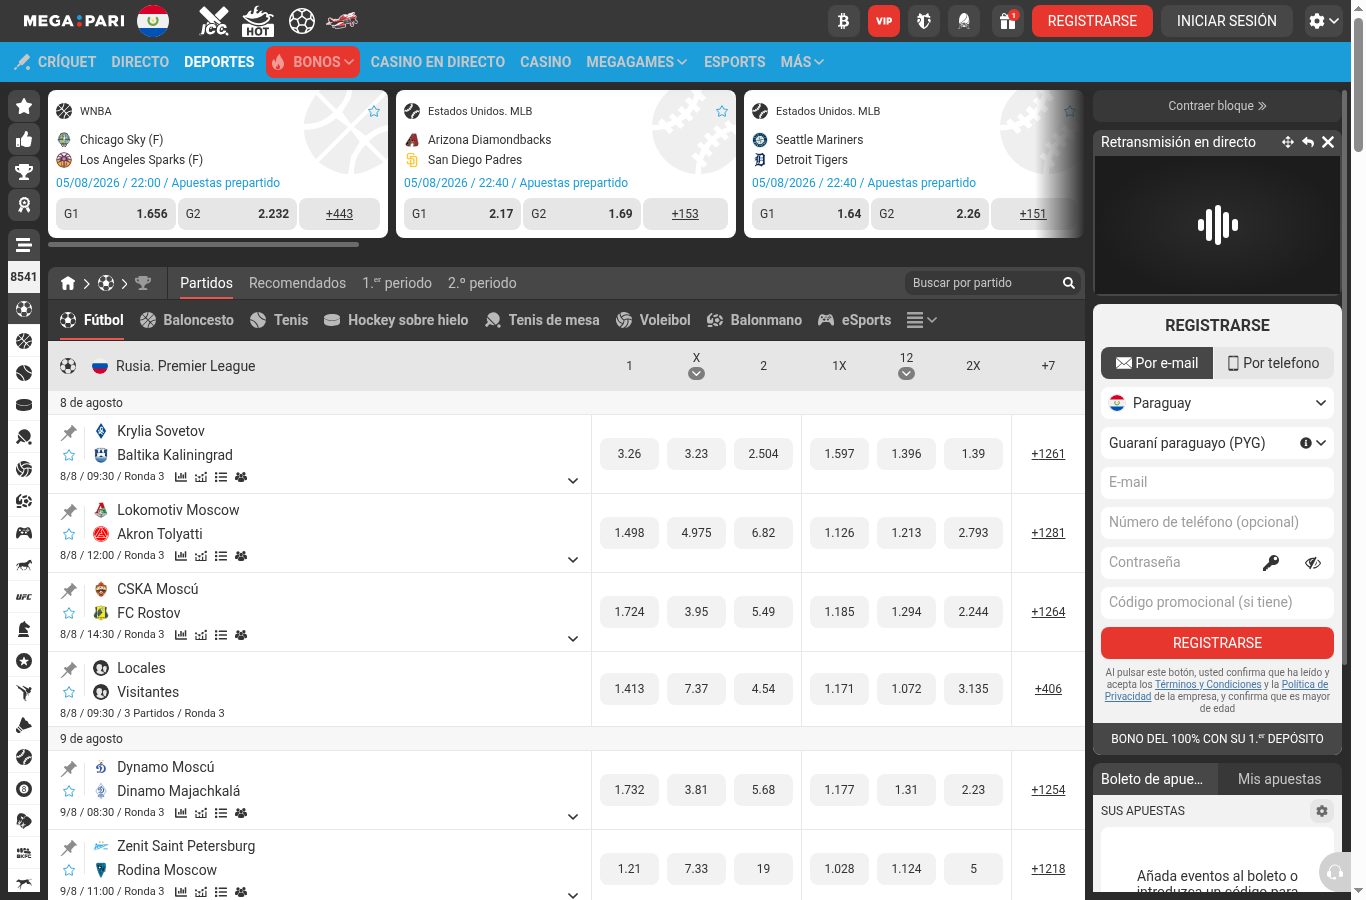Choose Por telefono registration option

1273,363
